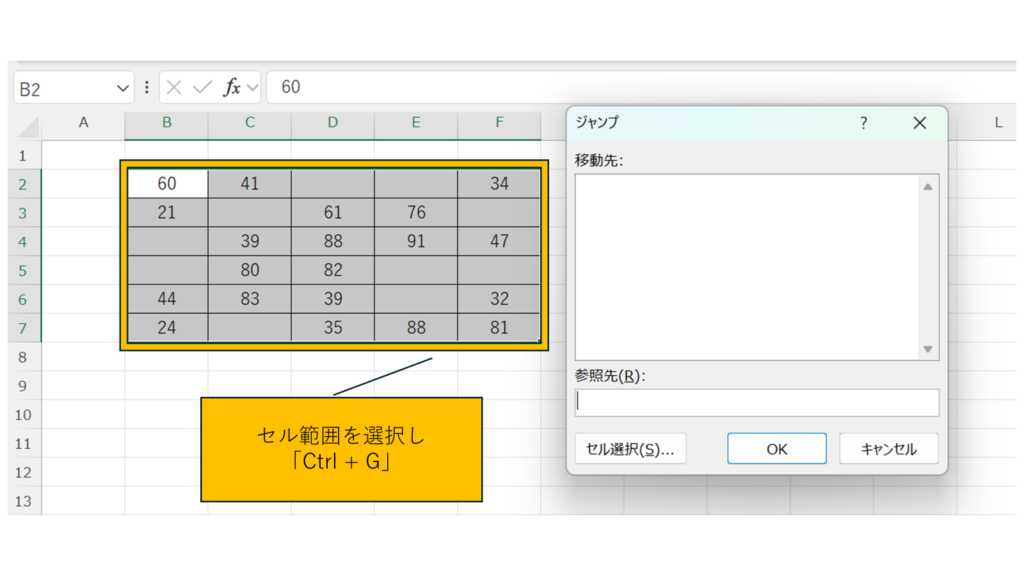
Task: Click the キャンセル button
Action: click(889, 449)
